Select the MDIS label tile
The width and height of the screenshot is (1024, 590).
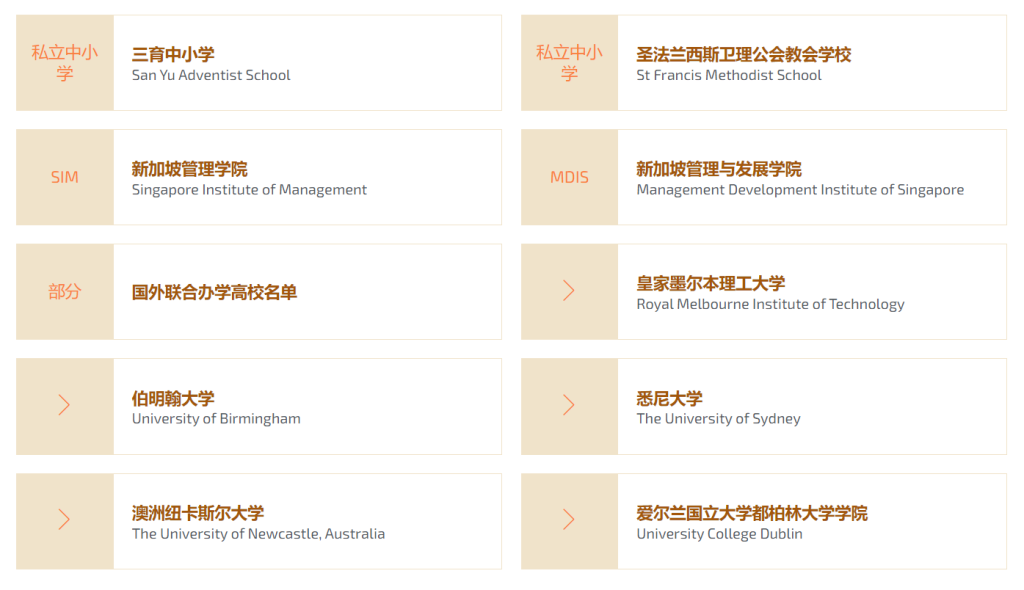click(569, 177)
